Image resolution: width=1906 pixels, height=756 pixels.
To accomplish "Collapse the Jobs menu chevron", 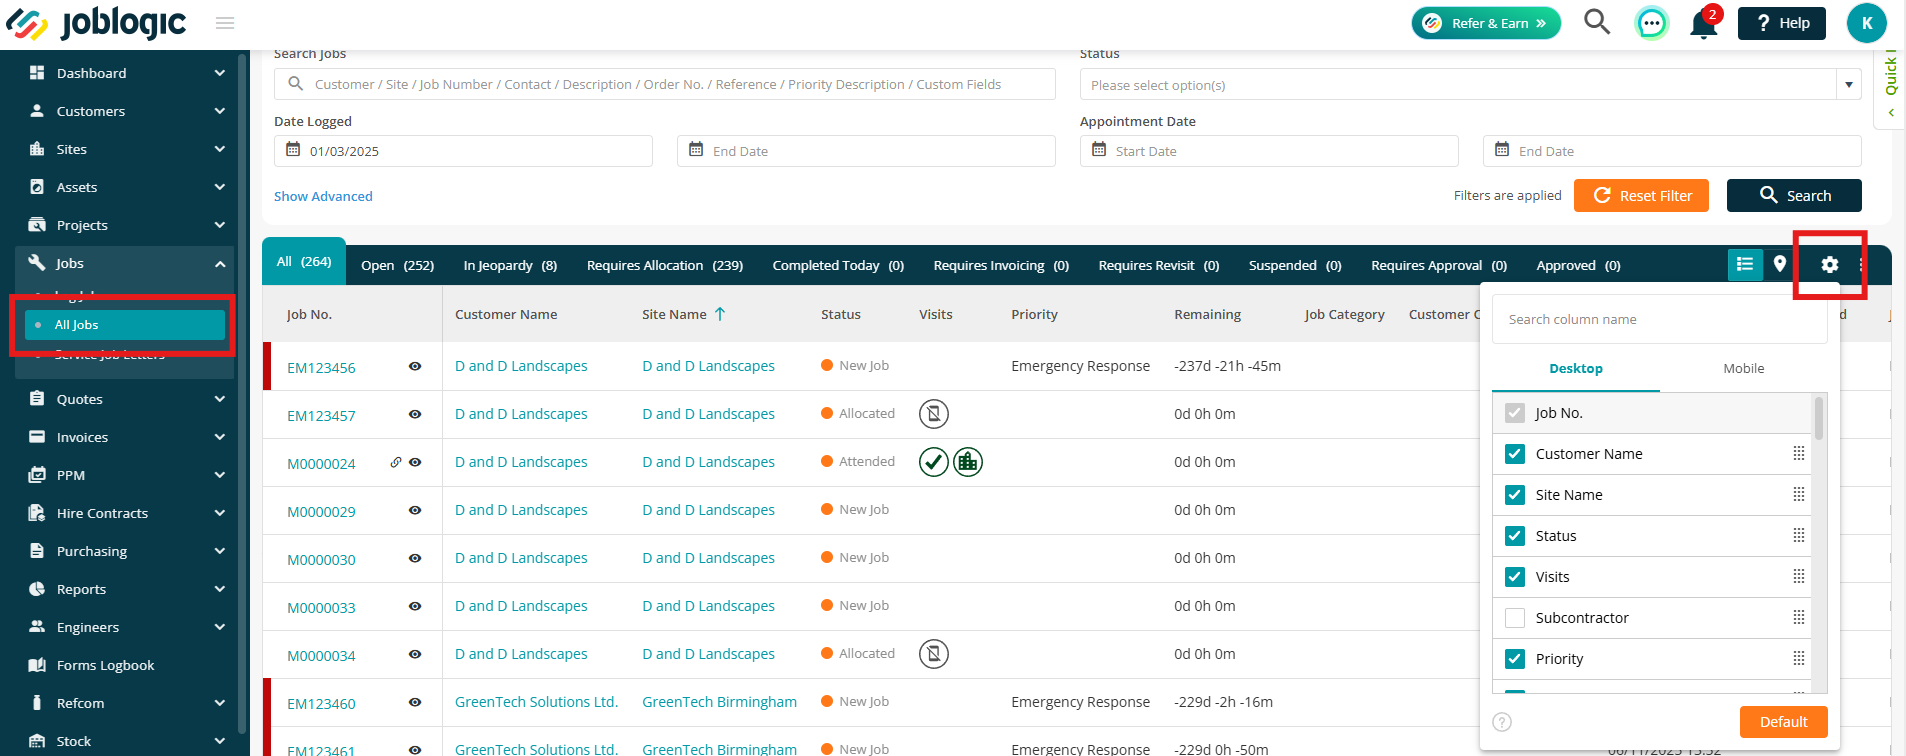I will tap(220, 263).
